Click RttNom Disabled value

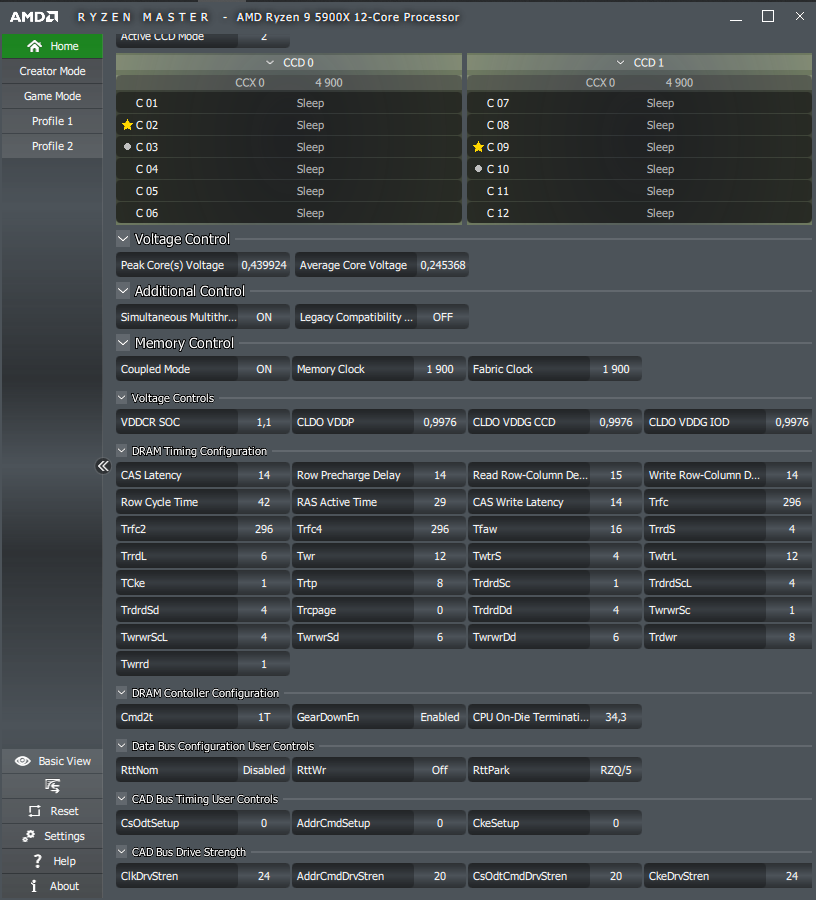[264, 770]
